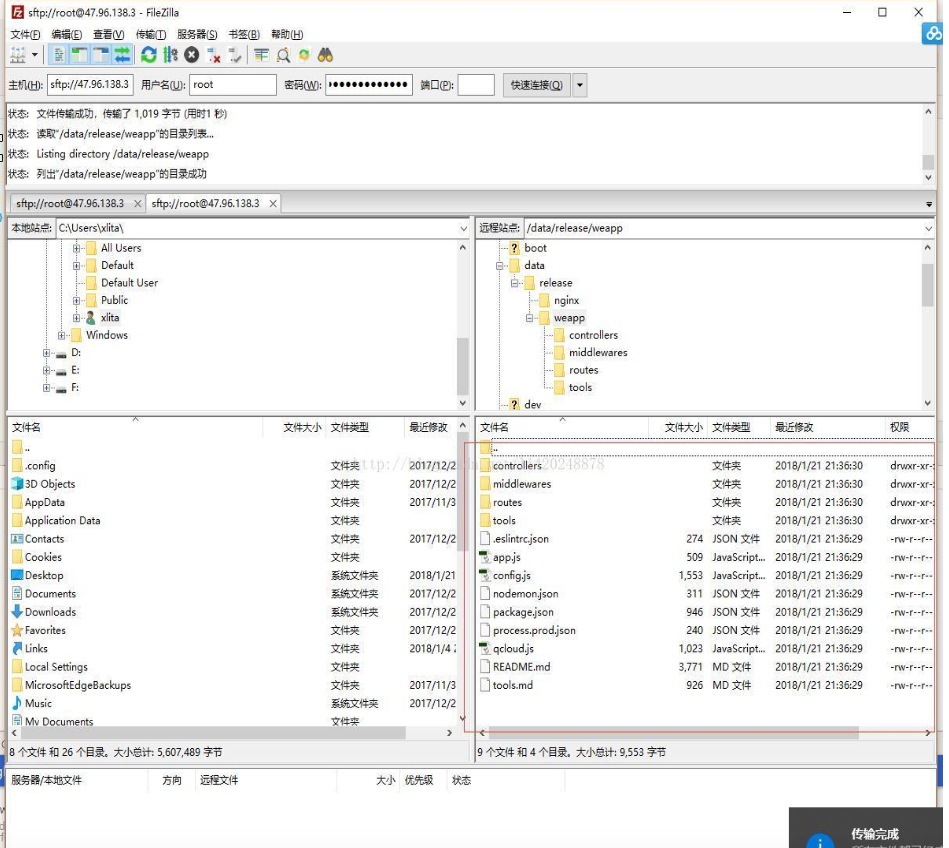Screen dimensions: 949x848
Task: Toggle the local directory tree display
Action: click(x=79, y=56)
